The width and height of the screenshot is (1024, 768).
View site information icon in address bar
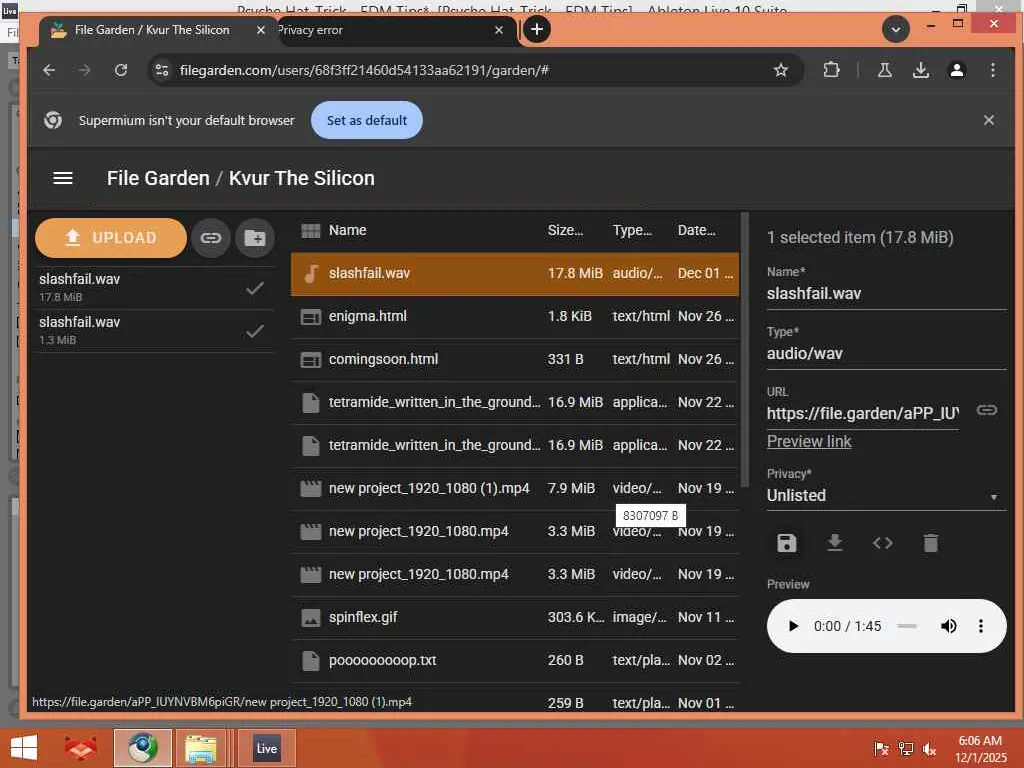[x=162, y=70]
